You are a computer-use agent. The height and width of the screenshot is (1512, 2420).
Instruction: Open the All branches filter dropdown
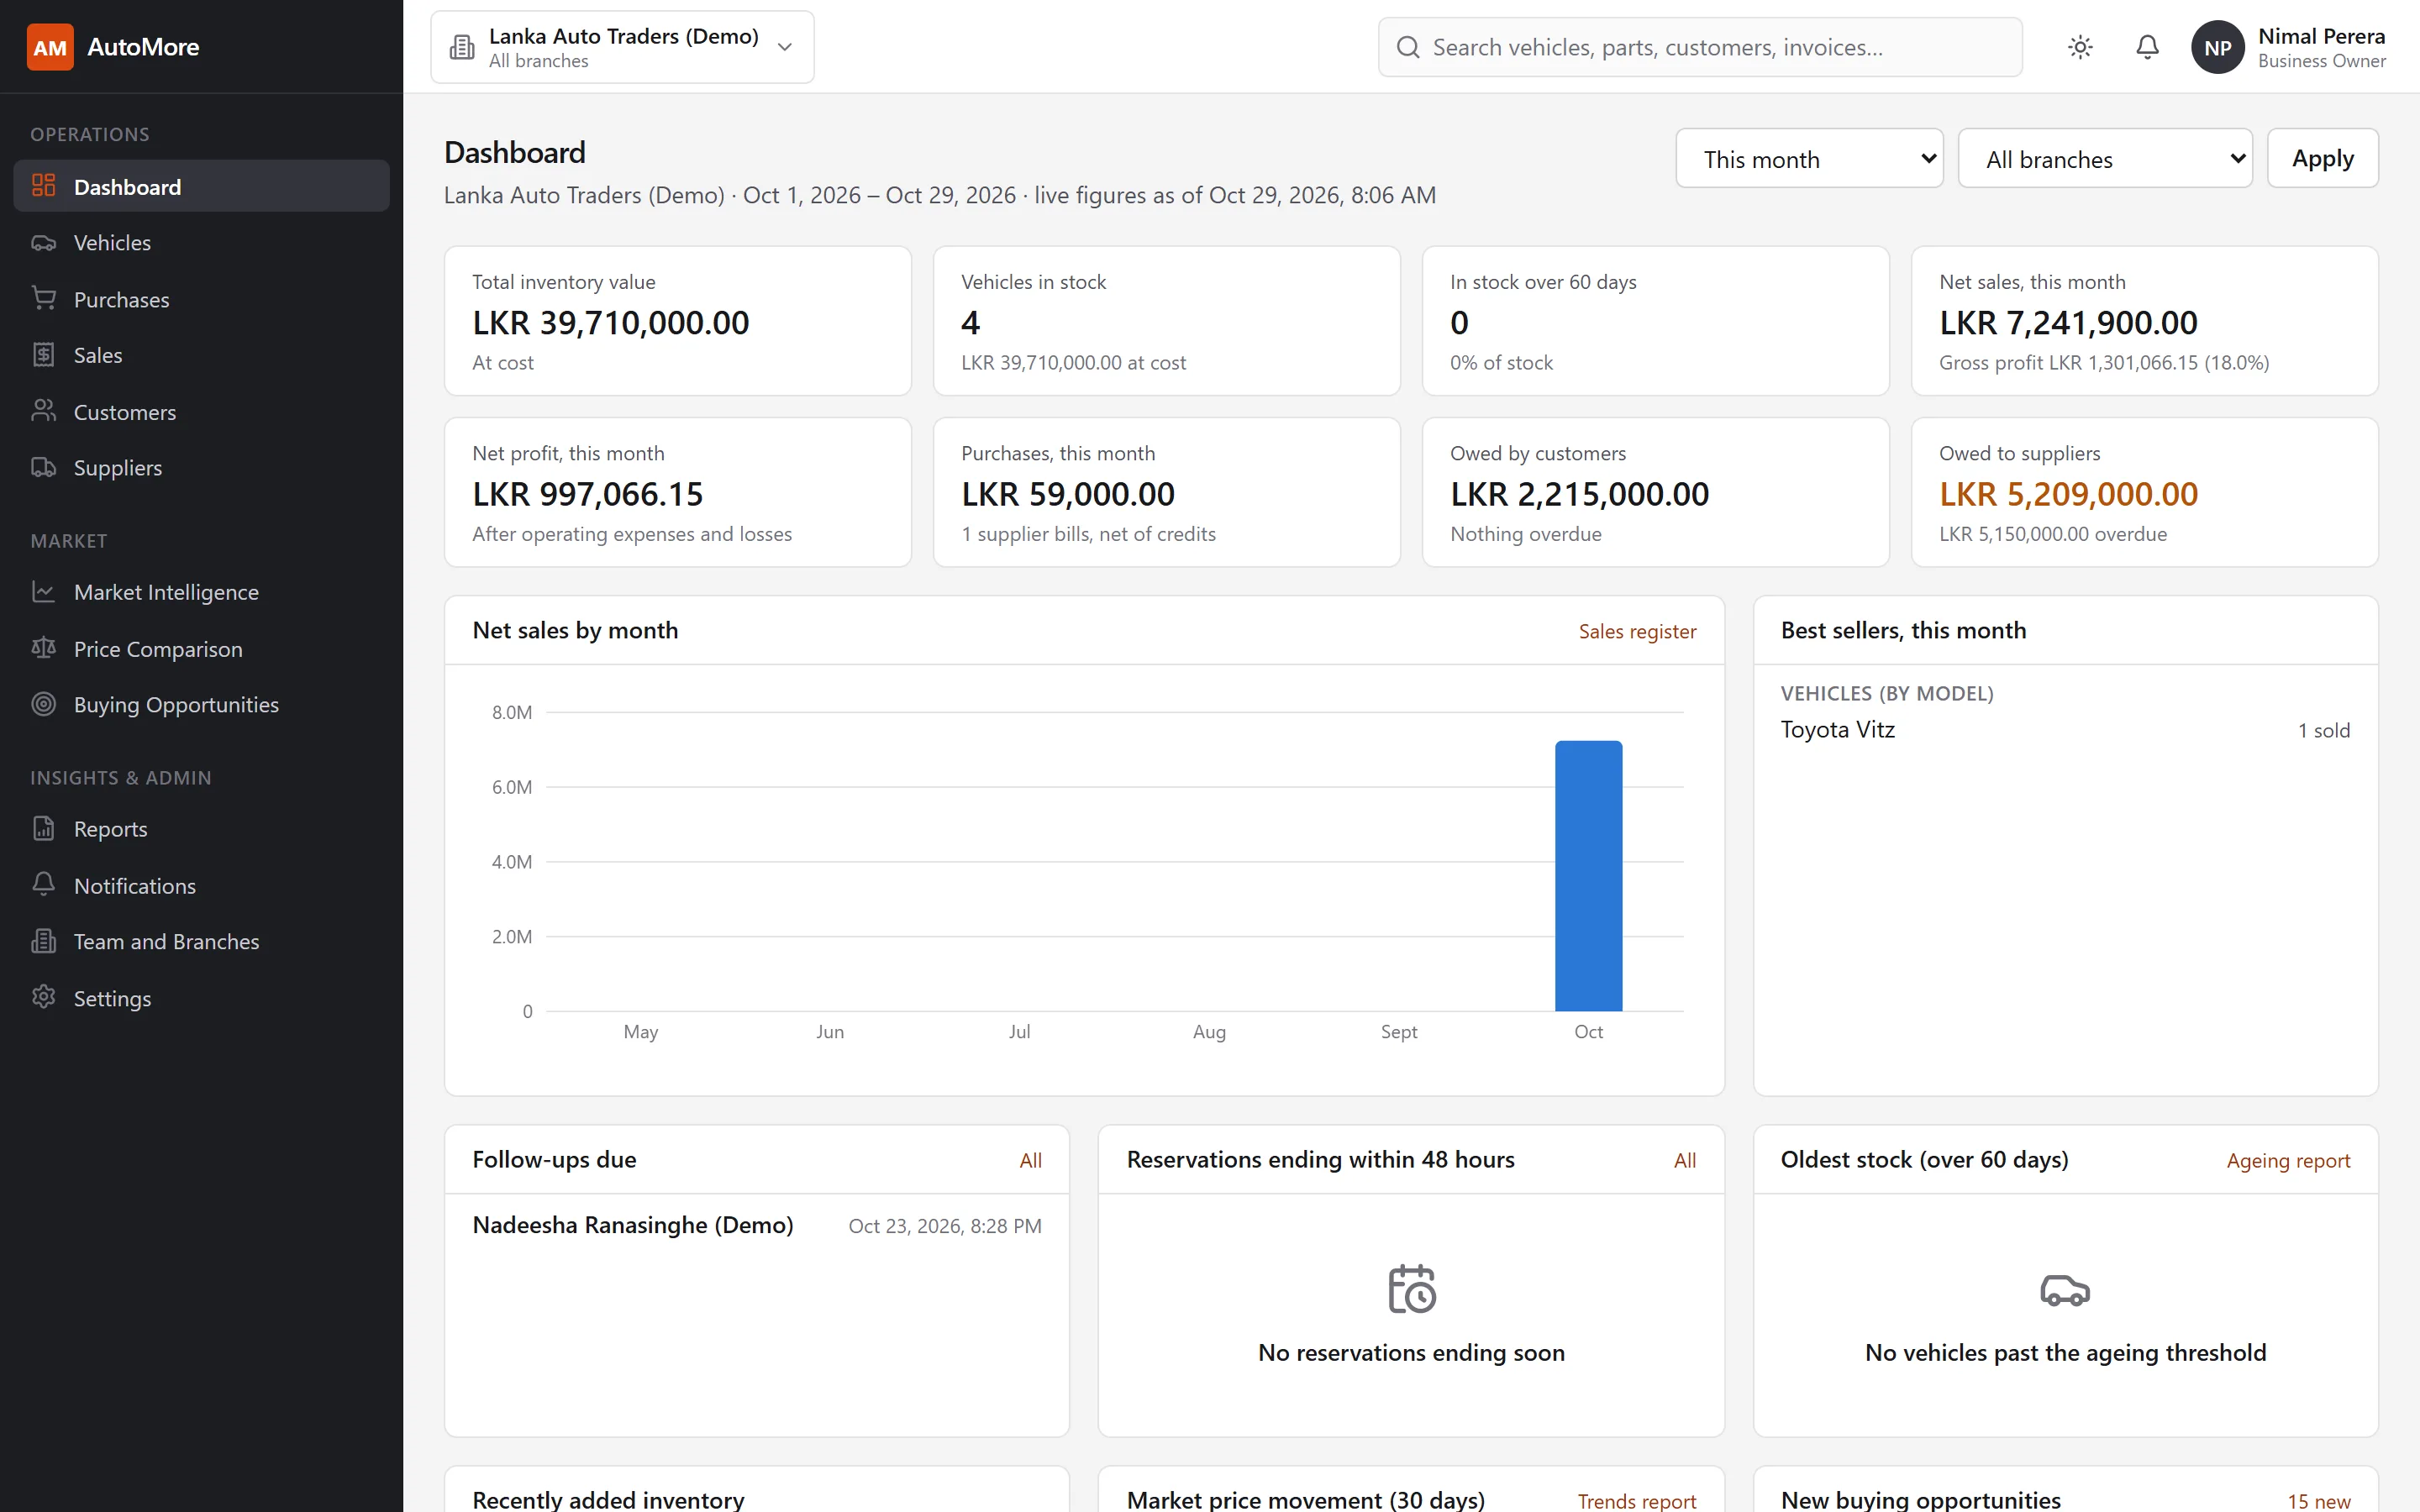coord(2104,158)
